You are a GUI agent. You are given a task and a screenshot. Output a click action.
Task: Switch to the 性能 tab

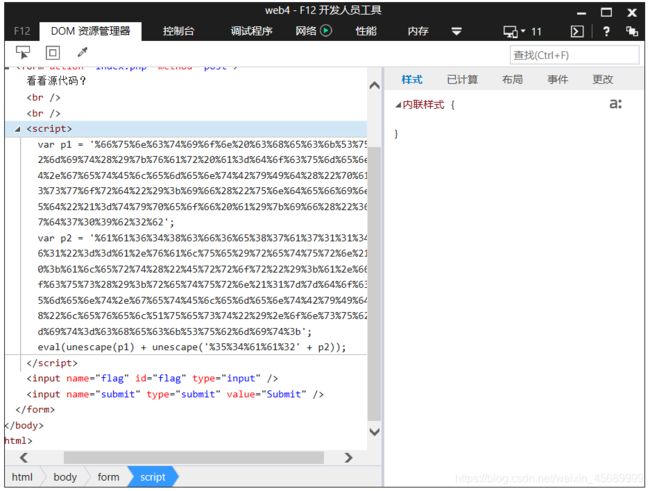click(x=366, y=31)
